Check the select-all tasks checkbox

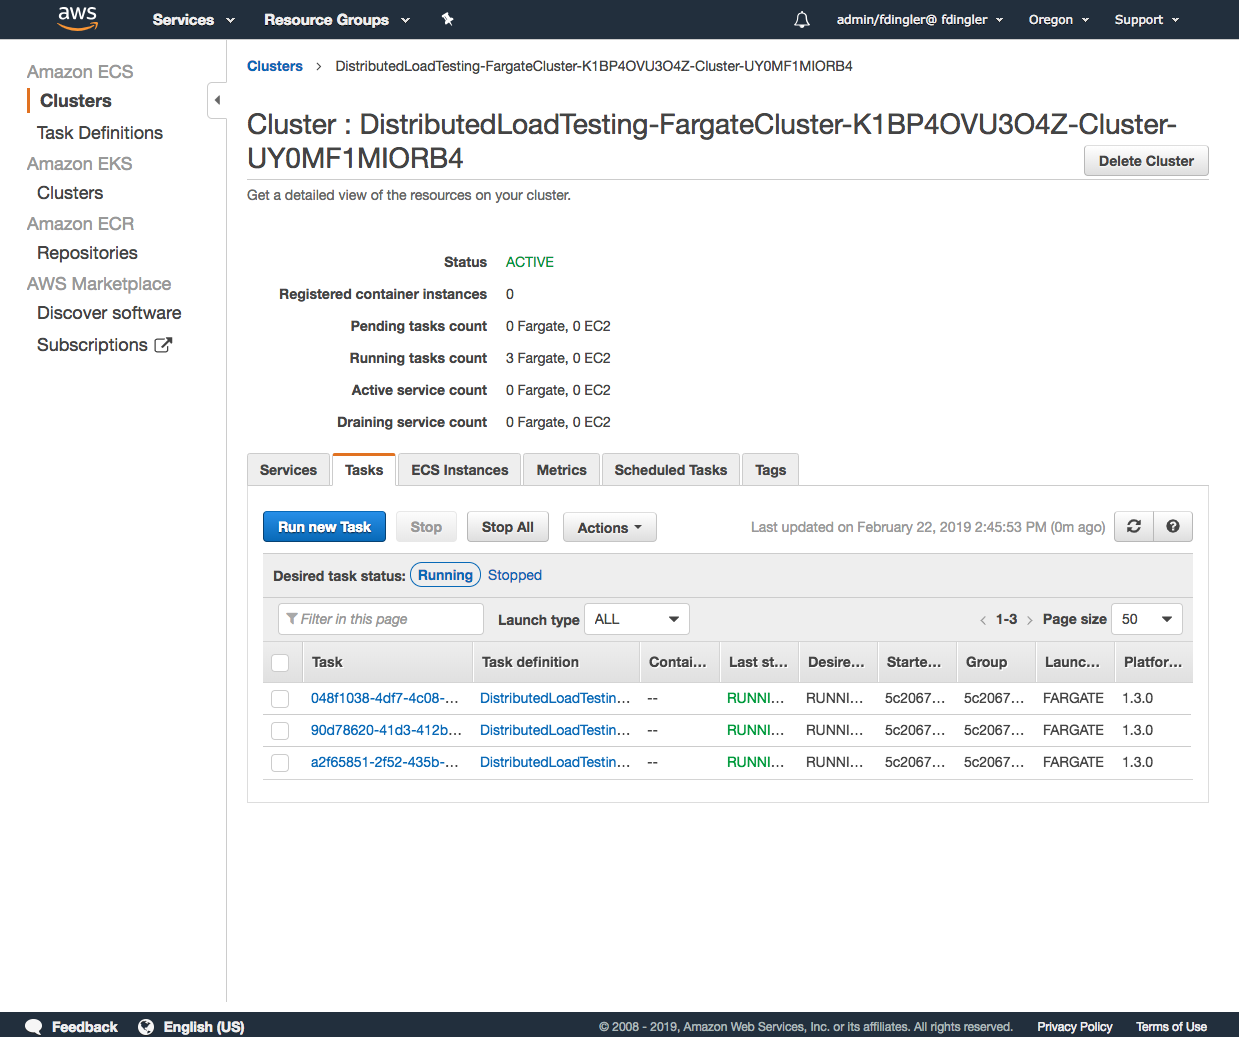click(x=280, y=663)
